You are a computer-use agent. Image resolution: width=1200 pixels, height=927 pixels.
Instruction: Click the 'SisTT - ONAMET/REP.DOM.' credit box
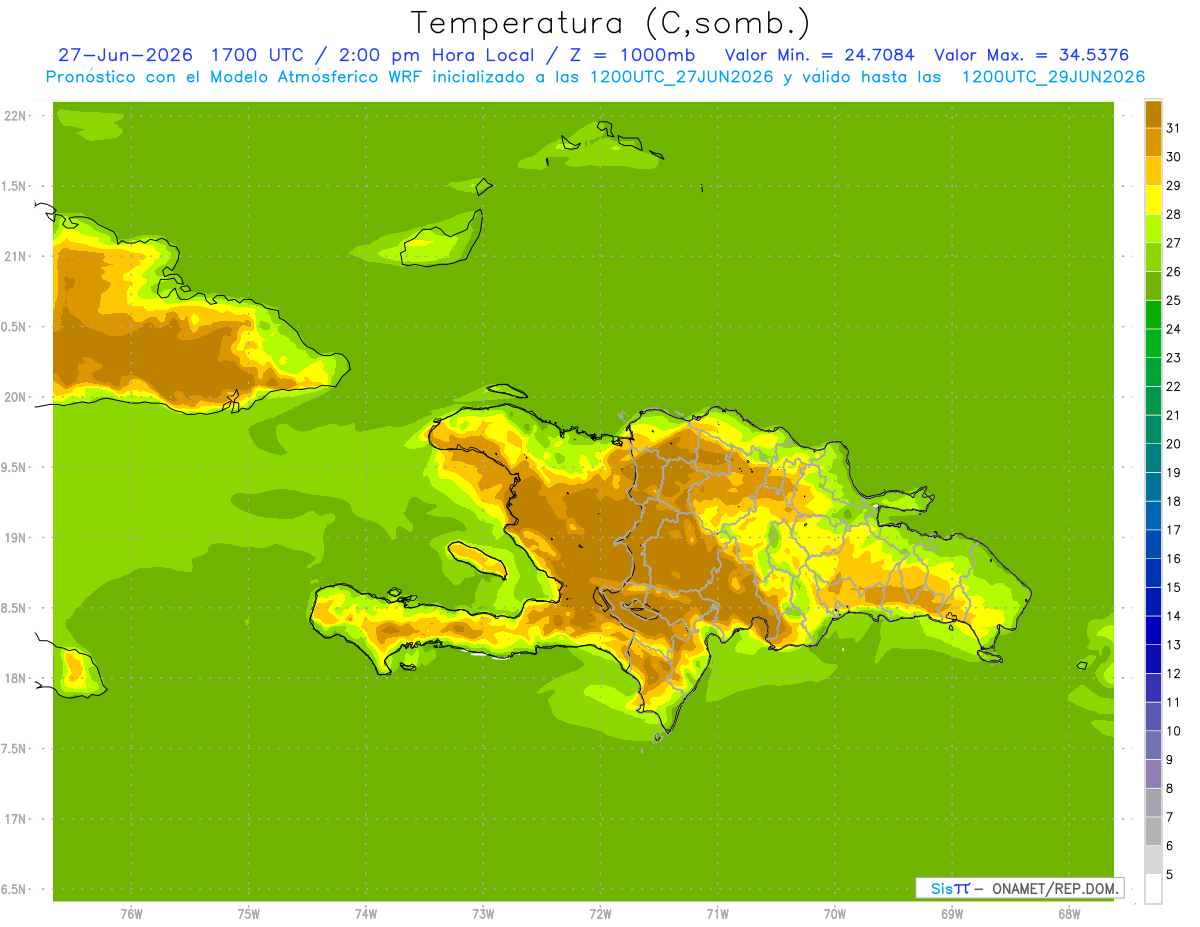point(1019,888)
